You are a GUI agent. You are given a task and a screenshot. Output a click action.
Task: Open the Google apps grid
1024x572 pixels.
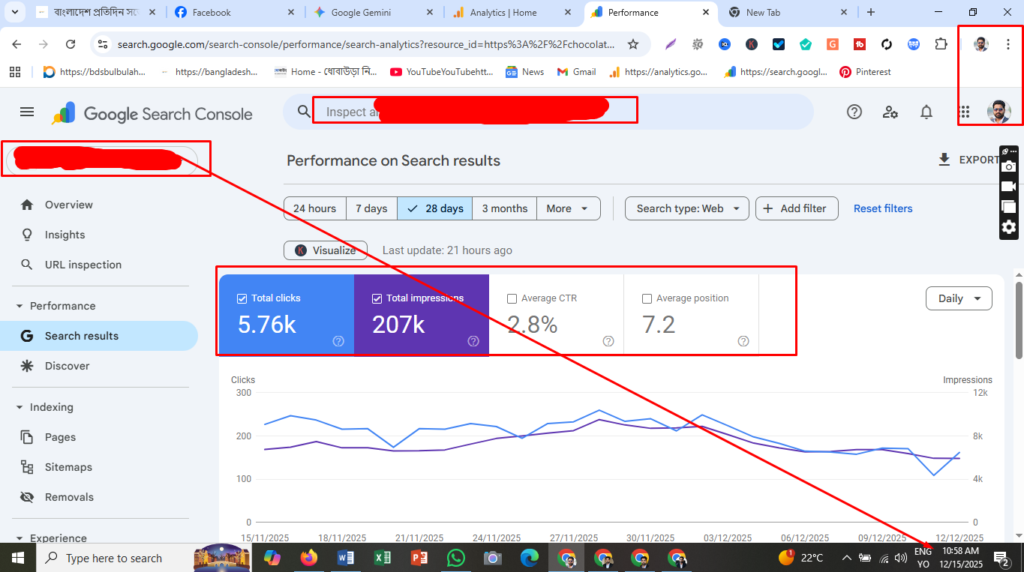[965, 112]
